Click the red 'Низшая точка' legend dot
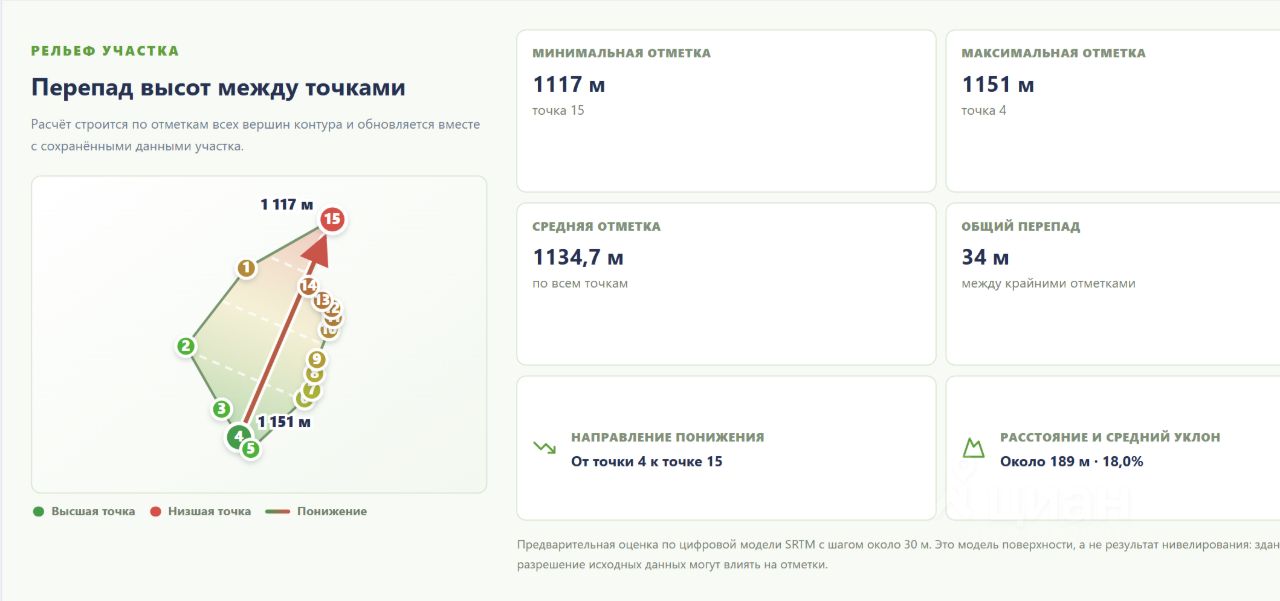Screen dimensions: 1280x601 (x=155, y=511)
